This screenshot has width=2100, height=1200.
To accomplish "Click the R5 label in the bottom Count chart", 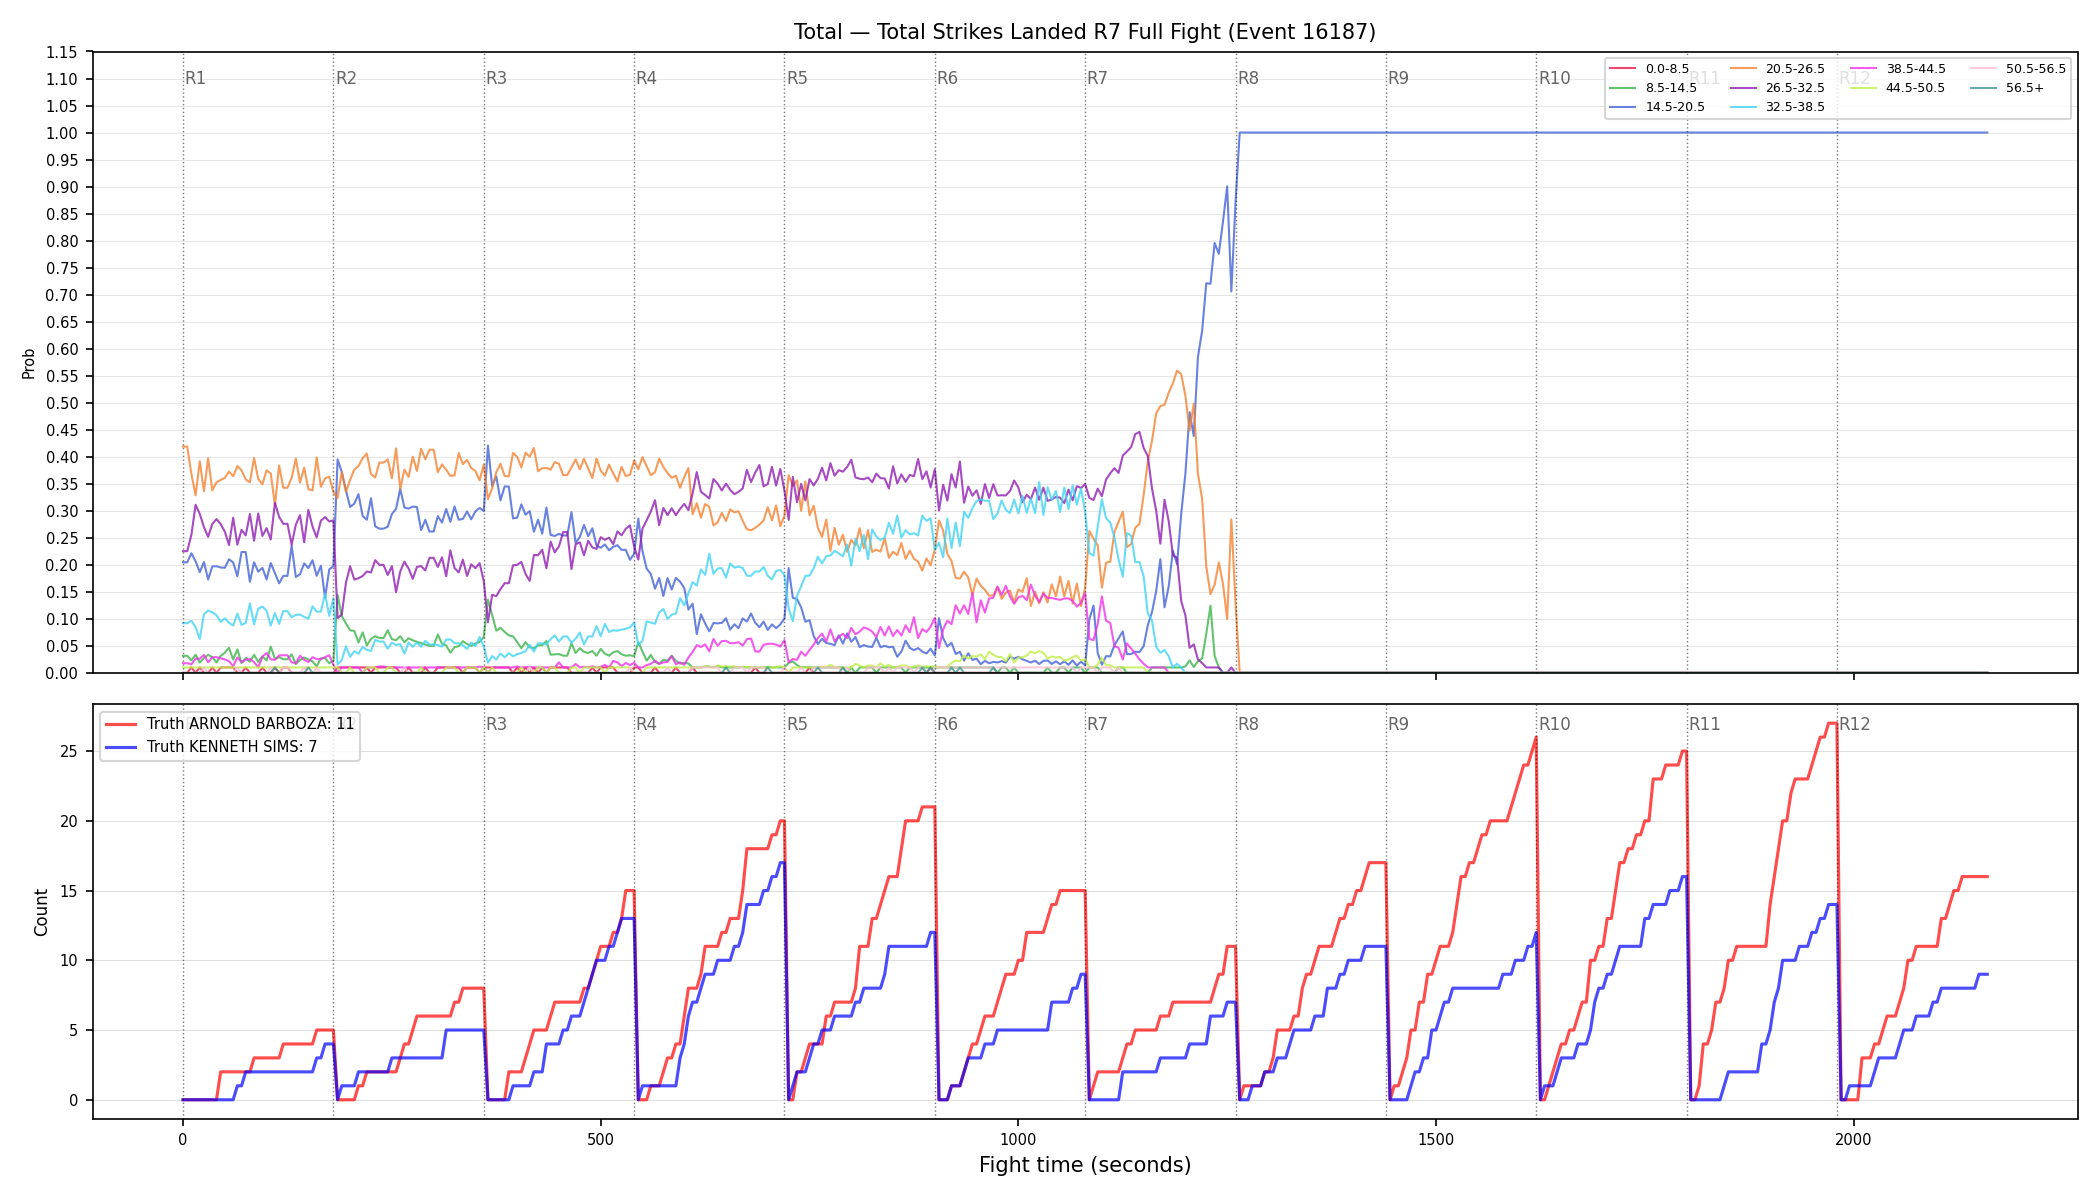I will pyautogui.click(x=797, y=724).
